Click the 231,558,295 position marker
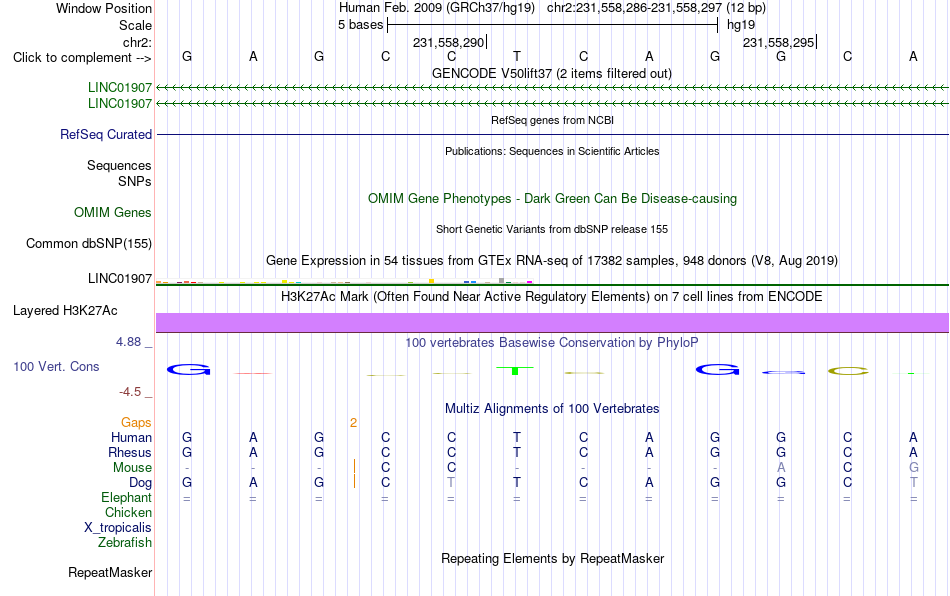 (779, 42)
